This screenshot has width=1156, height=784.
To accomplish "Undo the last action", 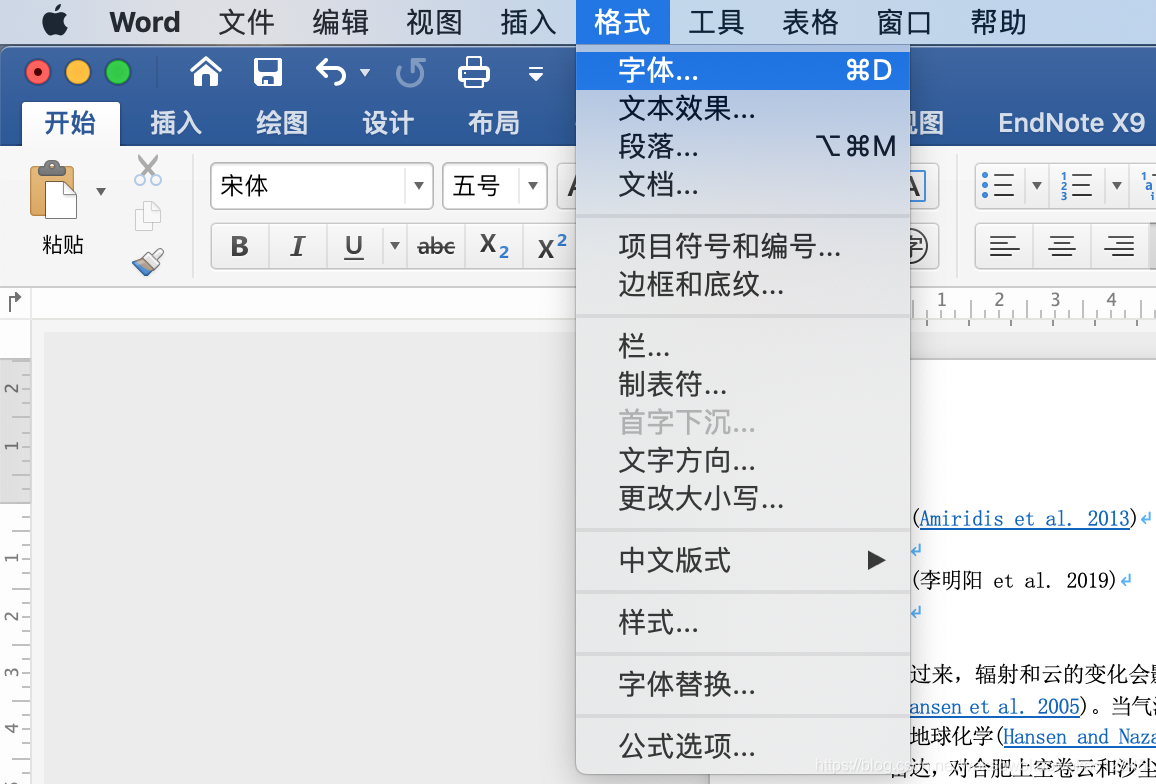I will pos(330,72).
